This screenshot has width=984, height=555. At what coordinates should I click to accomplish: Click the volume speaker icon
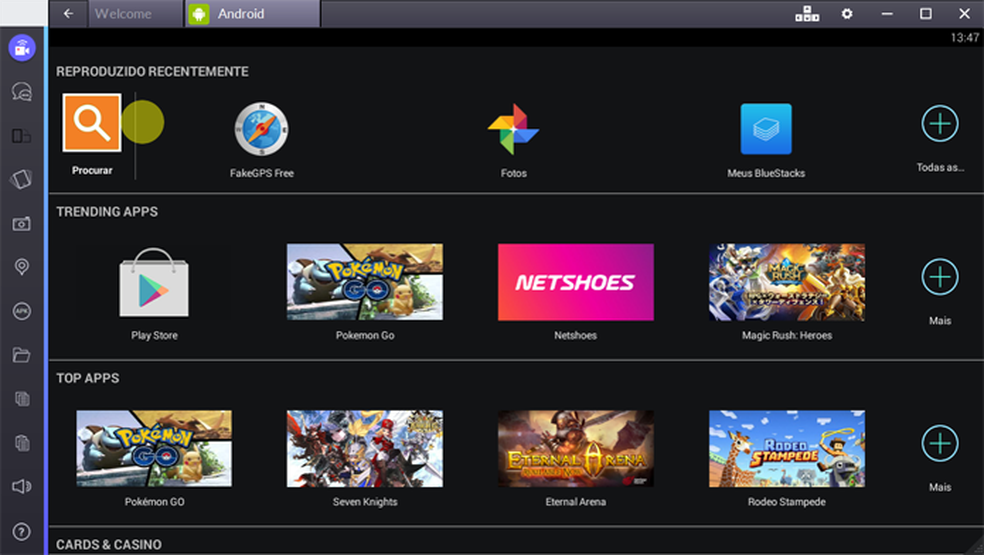21,487
